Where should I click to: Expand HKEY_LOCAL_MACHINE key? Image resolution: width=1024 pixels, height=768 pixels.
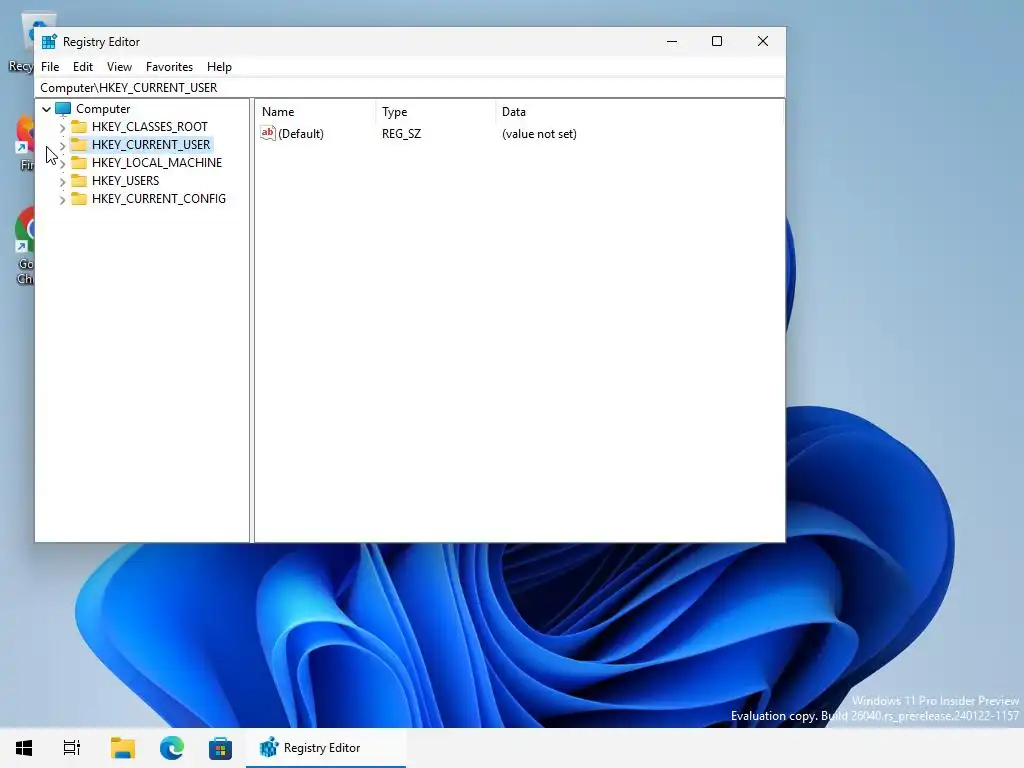click(63, 163)
